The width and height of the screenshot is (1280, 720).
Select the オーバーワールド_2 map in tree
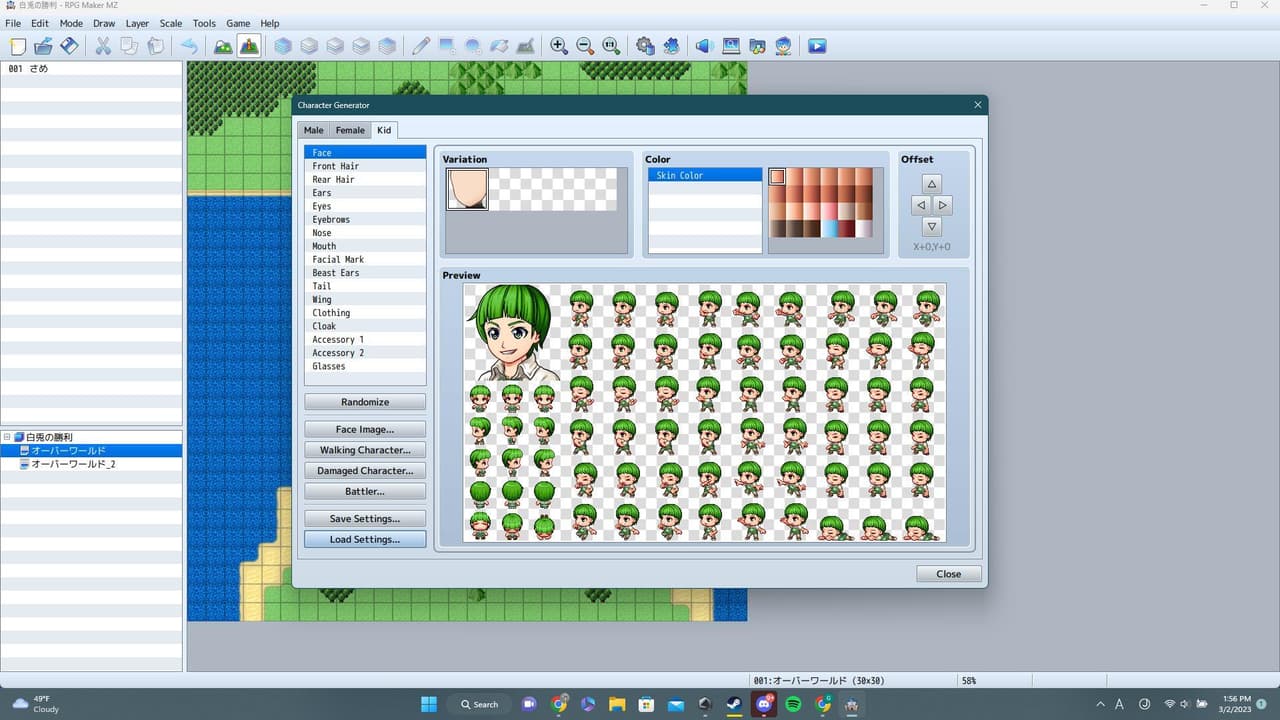73,464
